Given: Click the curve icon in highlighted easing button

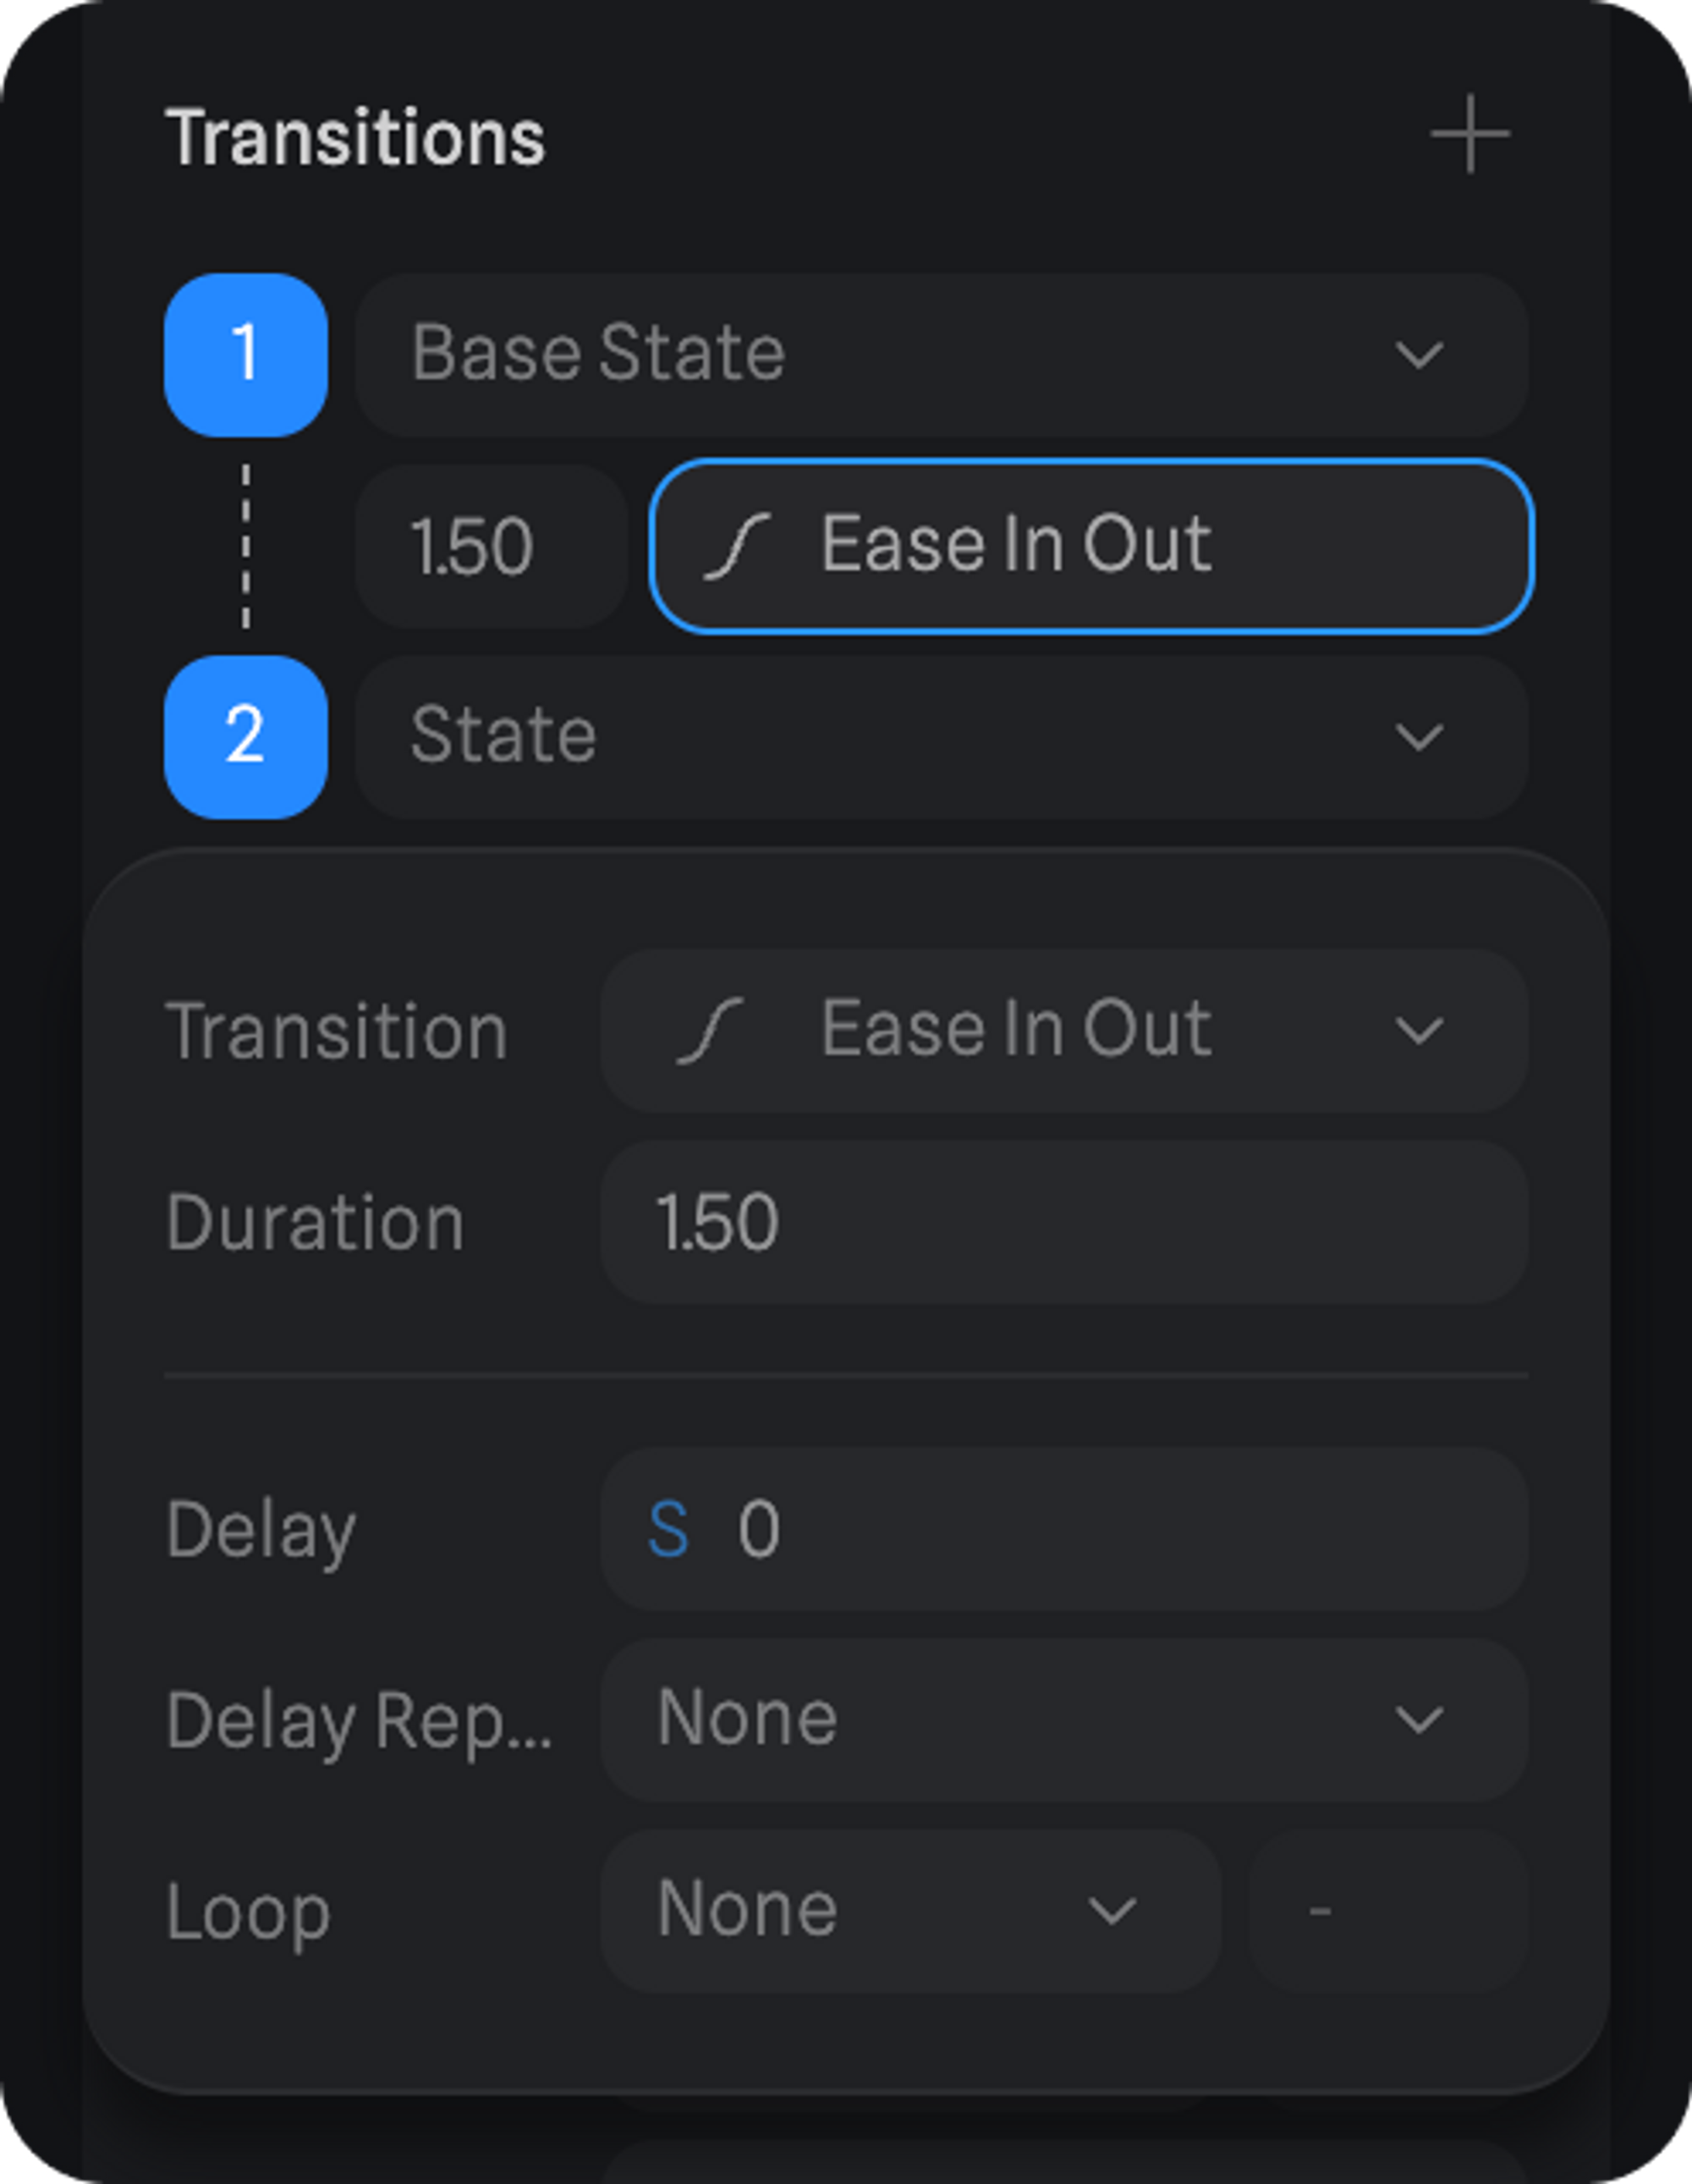Looking at the screenshot, I should (737, 546).
